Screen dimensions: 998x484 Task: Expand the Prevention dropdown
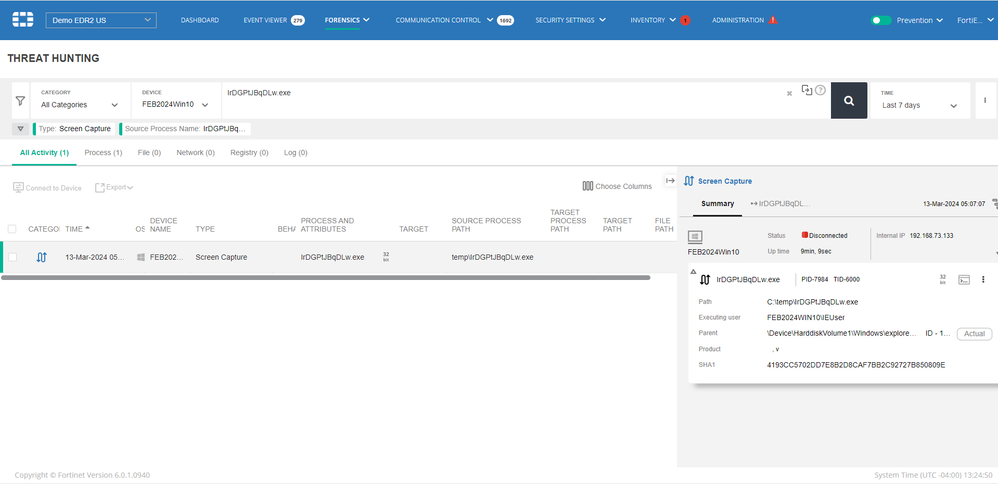tap(920, 20)
